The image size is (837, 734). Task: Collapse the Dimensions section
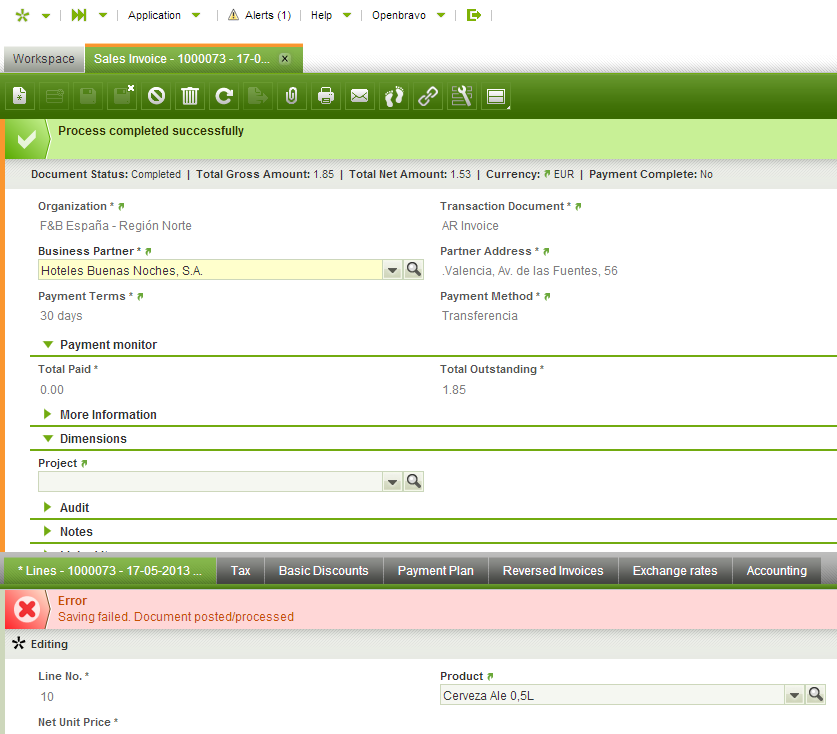(x=48, y=439)
